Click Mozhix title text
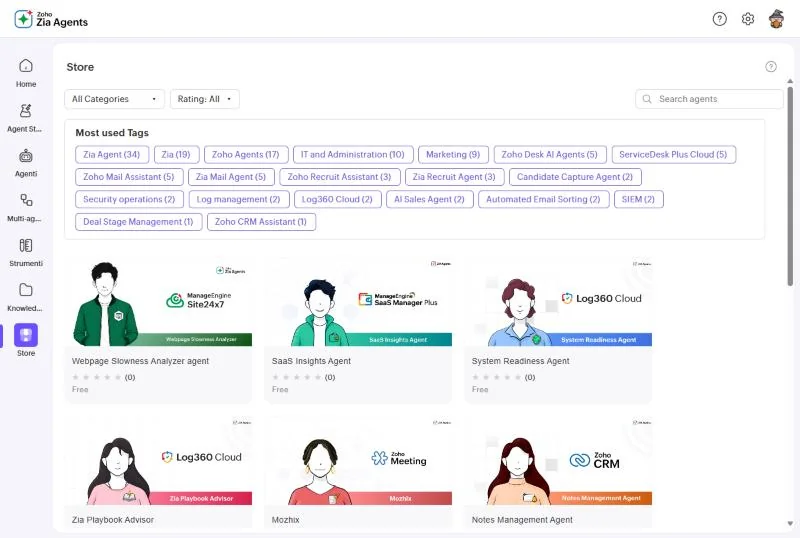Viewport: 800px width, 538px height. (x=286, y=520)
